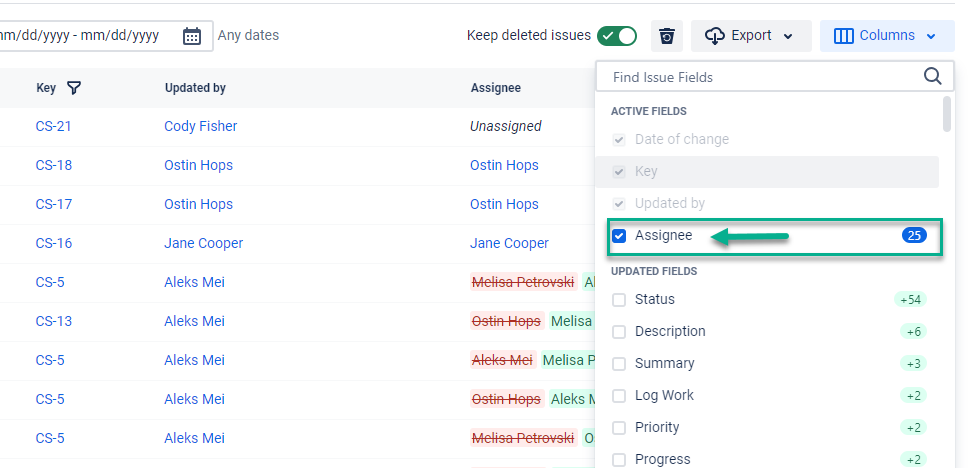968x468 pixels.
Task: Open issue CS-21
Action: [54, 127]
